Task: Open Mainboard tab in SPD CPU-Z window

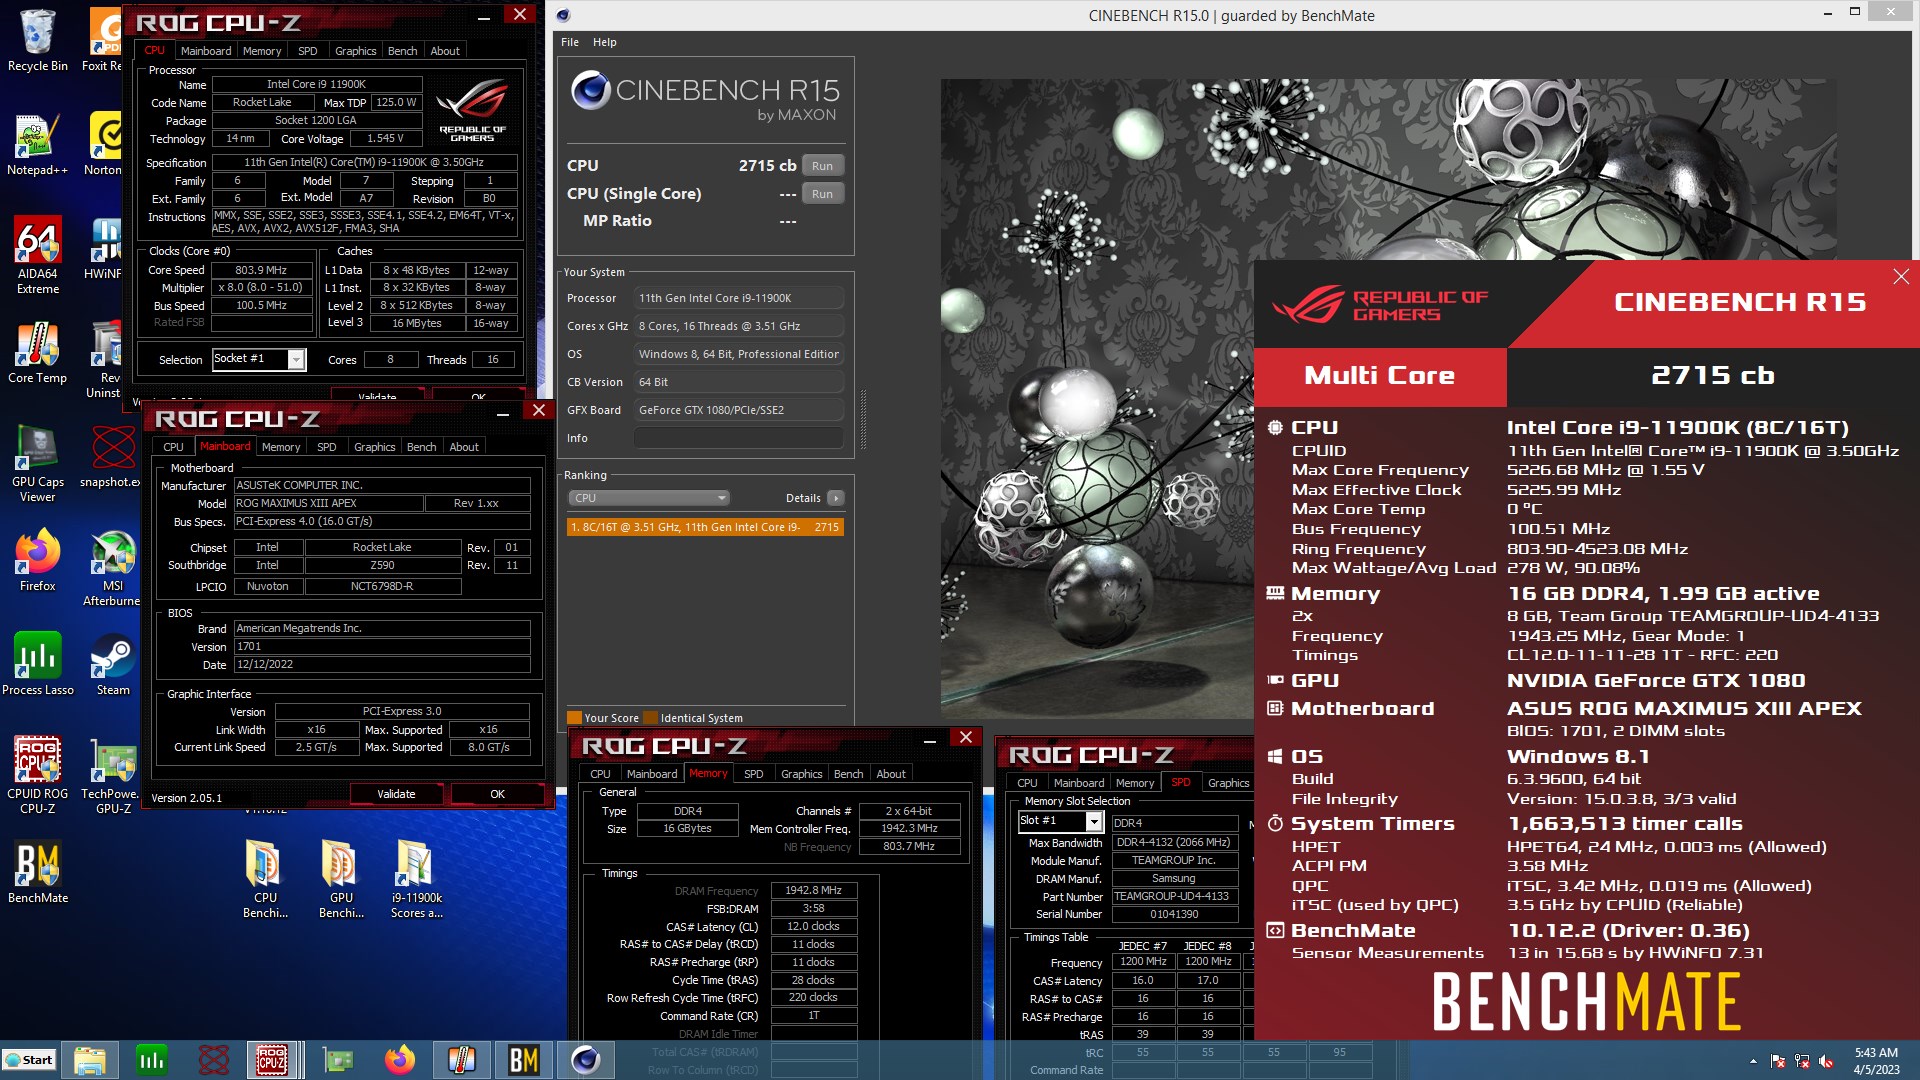Action: click(1079, 783)
